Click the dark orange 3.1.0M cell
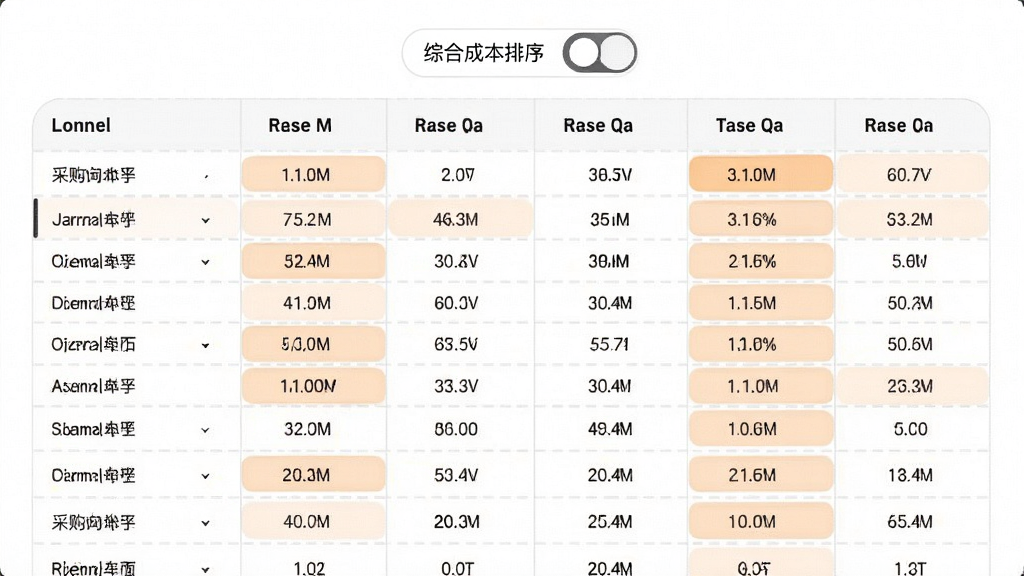This screenshot has width=1024, height=576. tap(761, 174)
